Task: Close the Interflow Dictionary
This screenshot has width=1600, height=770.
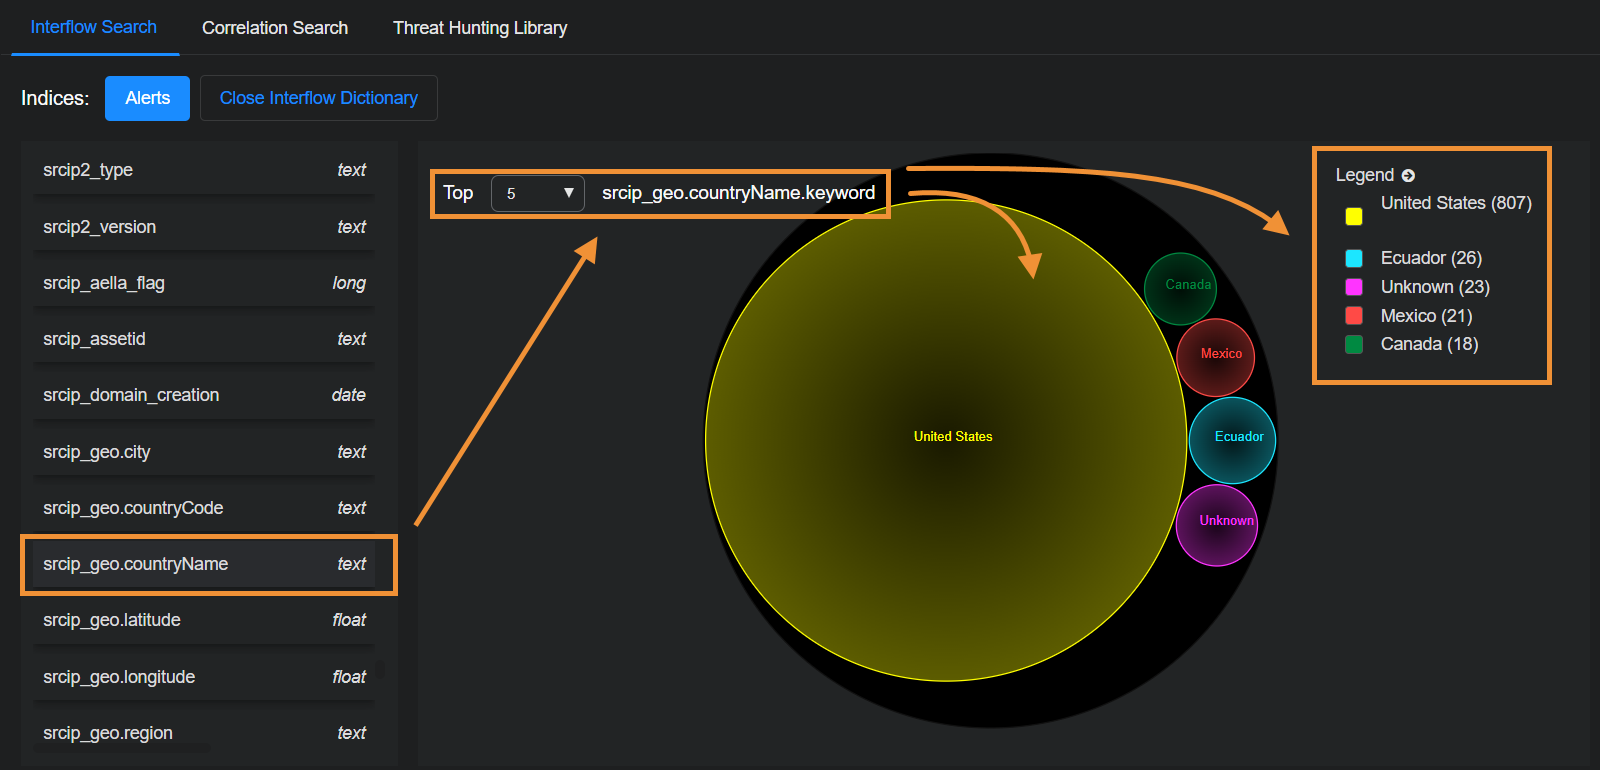Action: click(318, 98)
